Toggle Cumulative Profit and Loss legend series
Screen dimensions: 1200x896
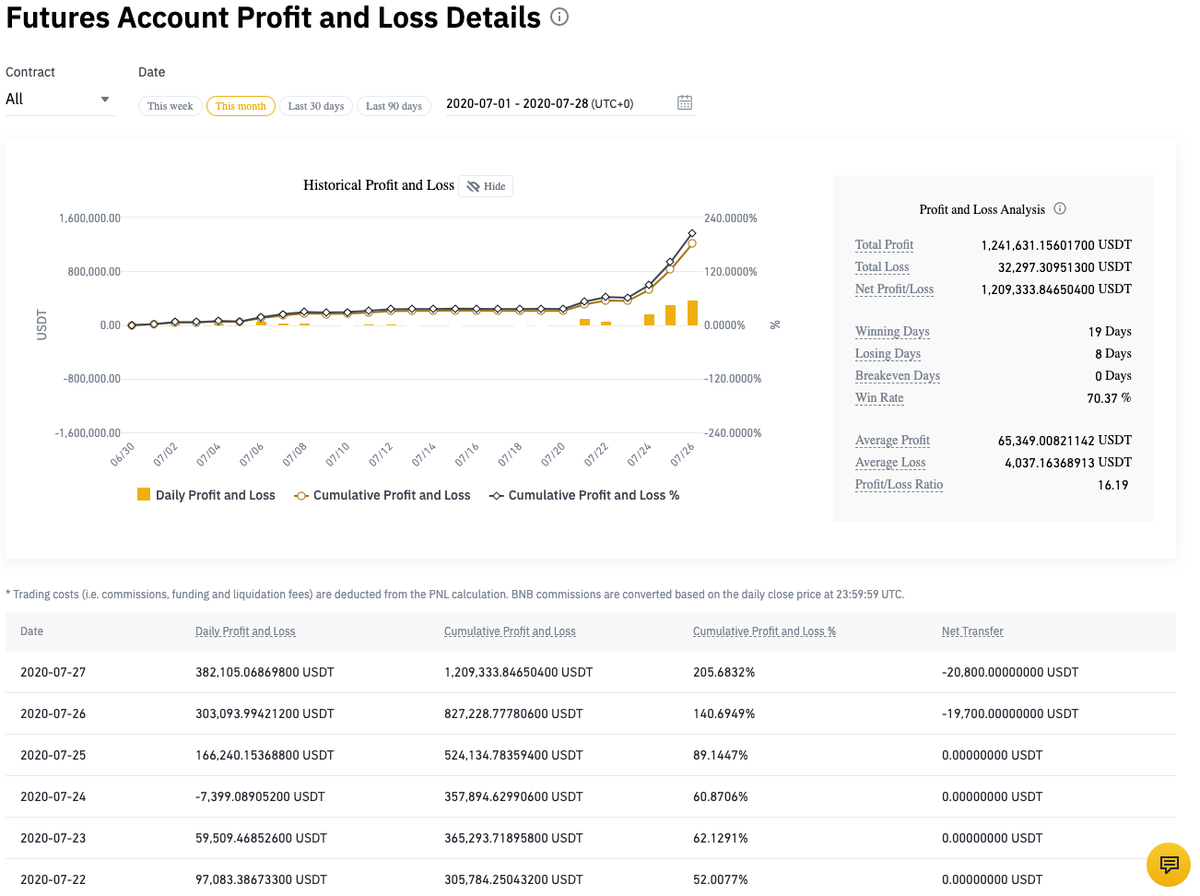(382, 495)
